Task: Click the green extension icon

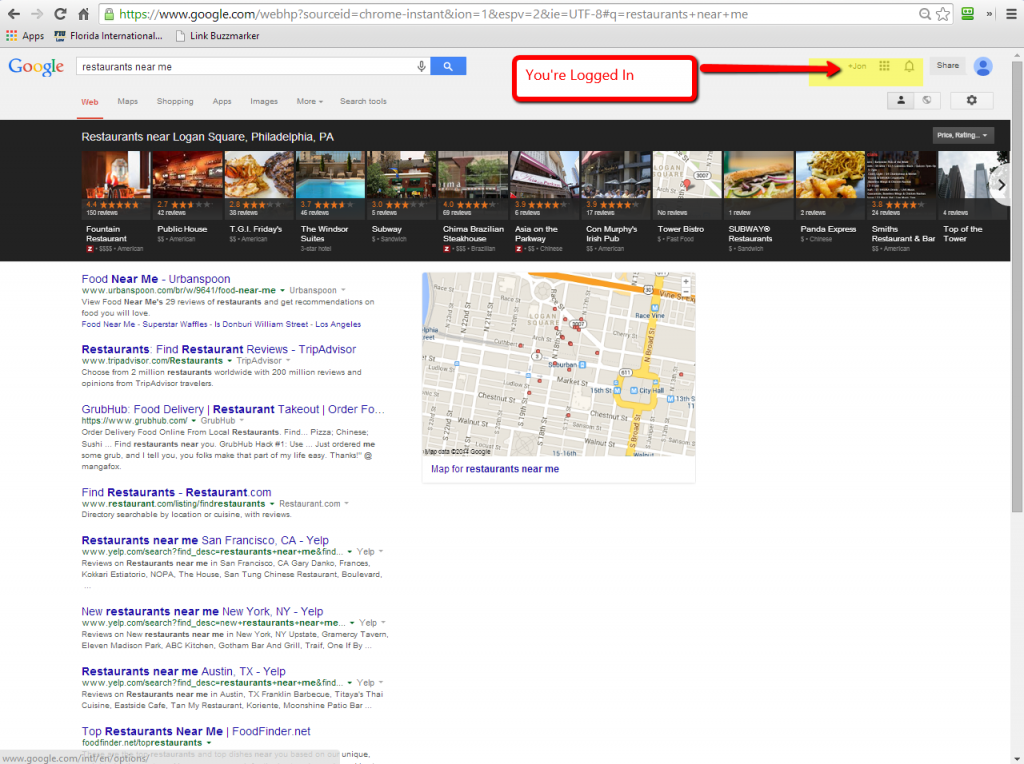Action: click(x=968, y=14)
